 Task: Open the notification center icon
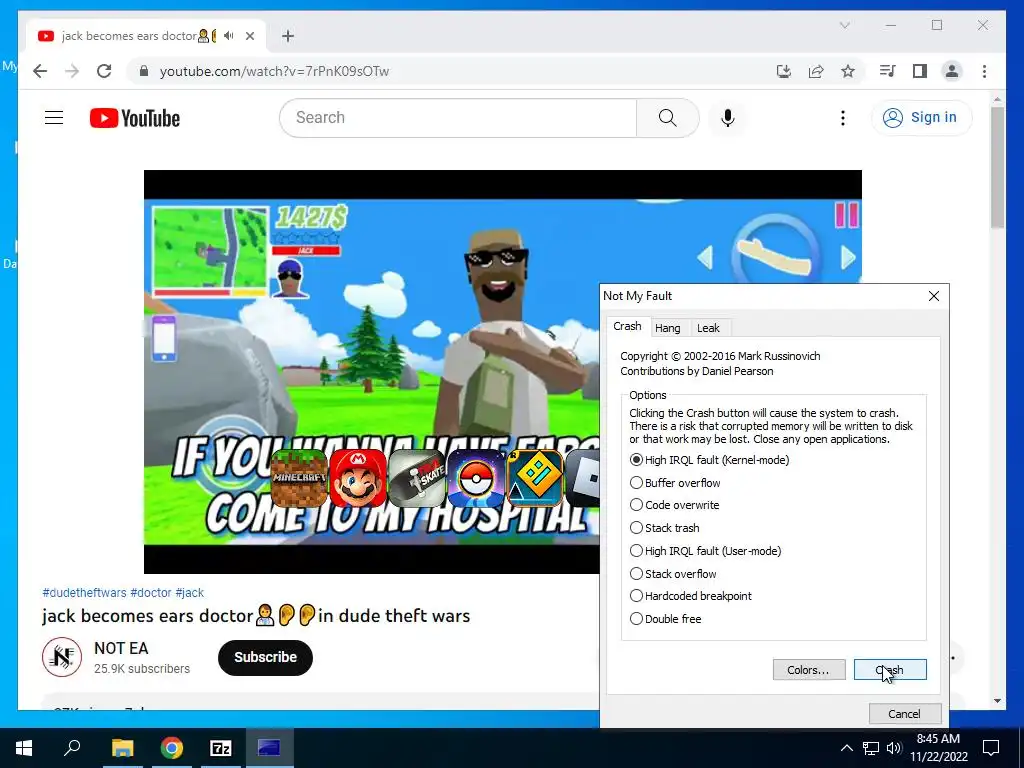pos(991,748)
